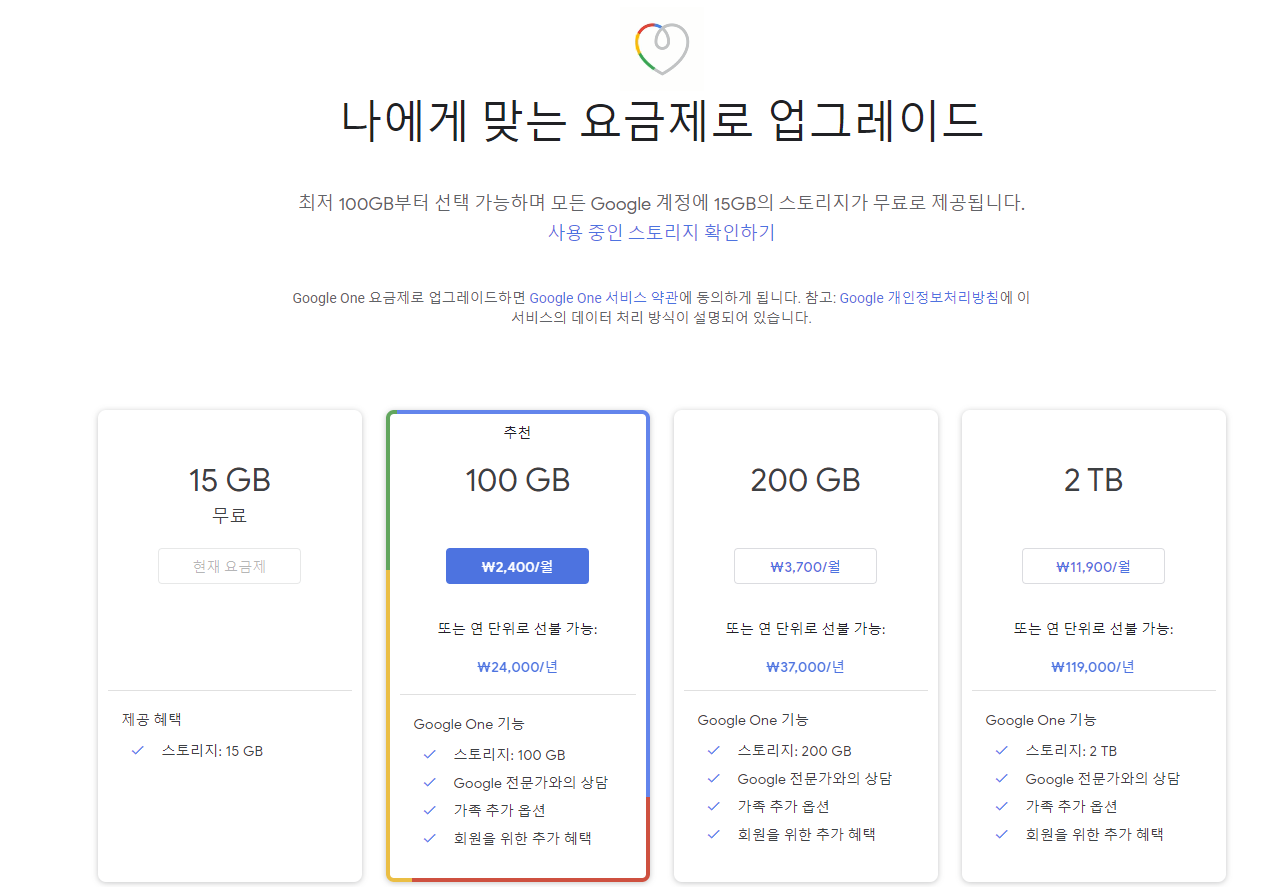Click the 100 GB plan title
This screenshot has height=887, width=1288.
517,480
